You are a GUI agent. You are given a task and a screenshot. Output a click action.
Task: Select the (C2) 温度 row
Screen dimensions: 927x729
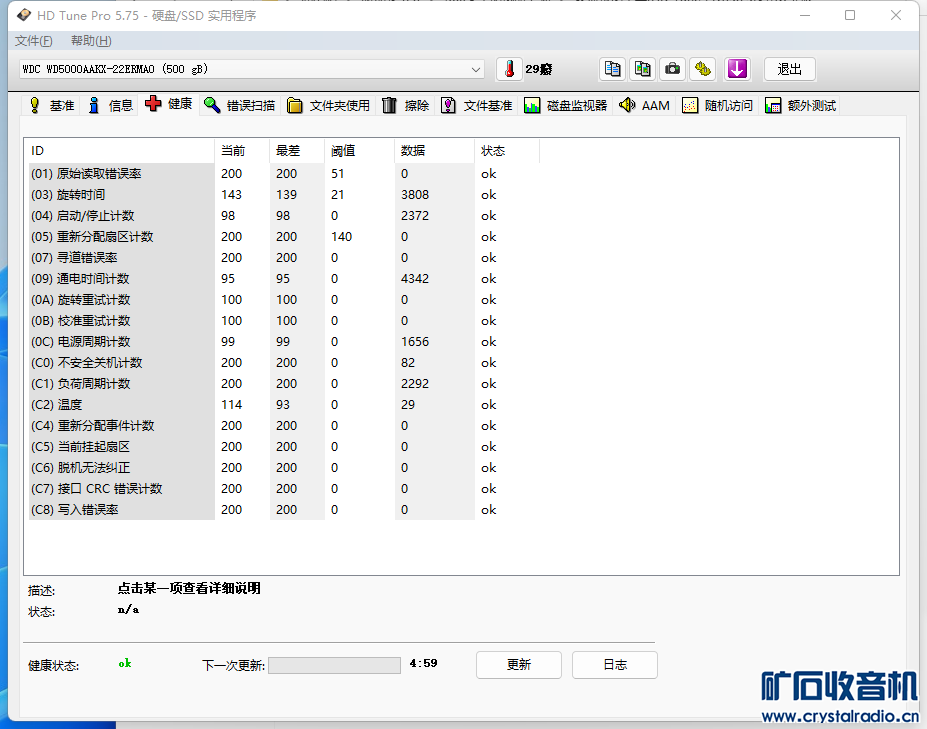pyautogui.click(x=284, y=404)
